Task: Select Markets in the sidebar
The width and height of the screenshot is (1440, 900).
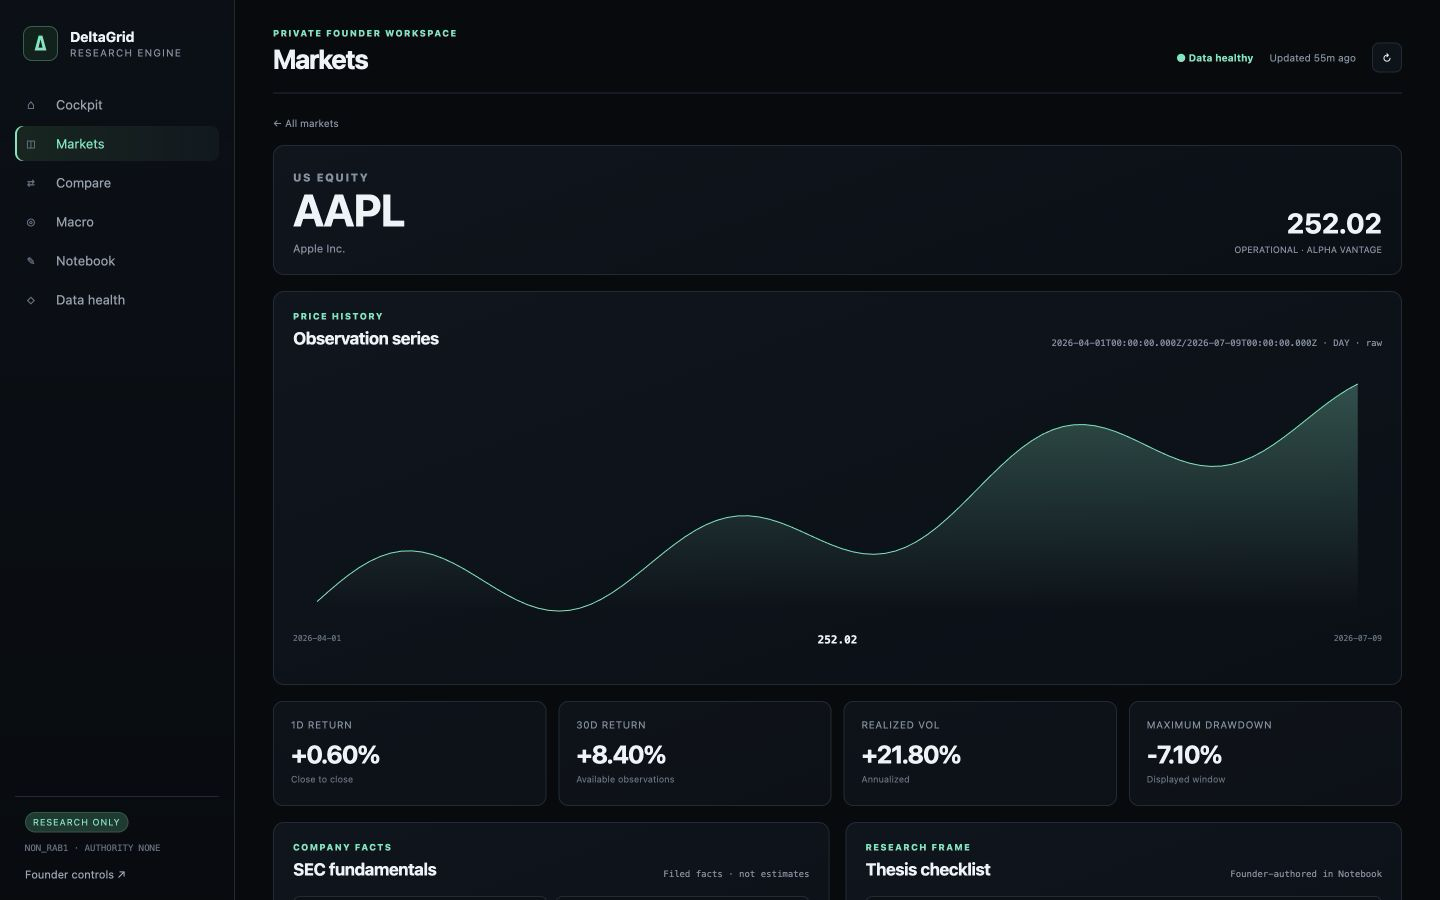Action: point(117,144)
